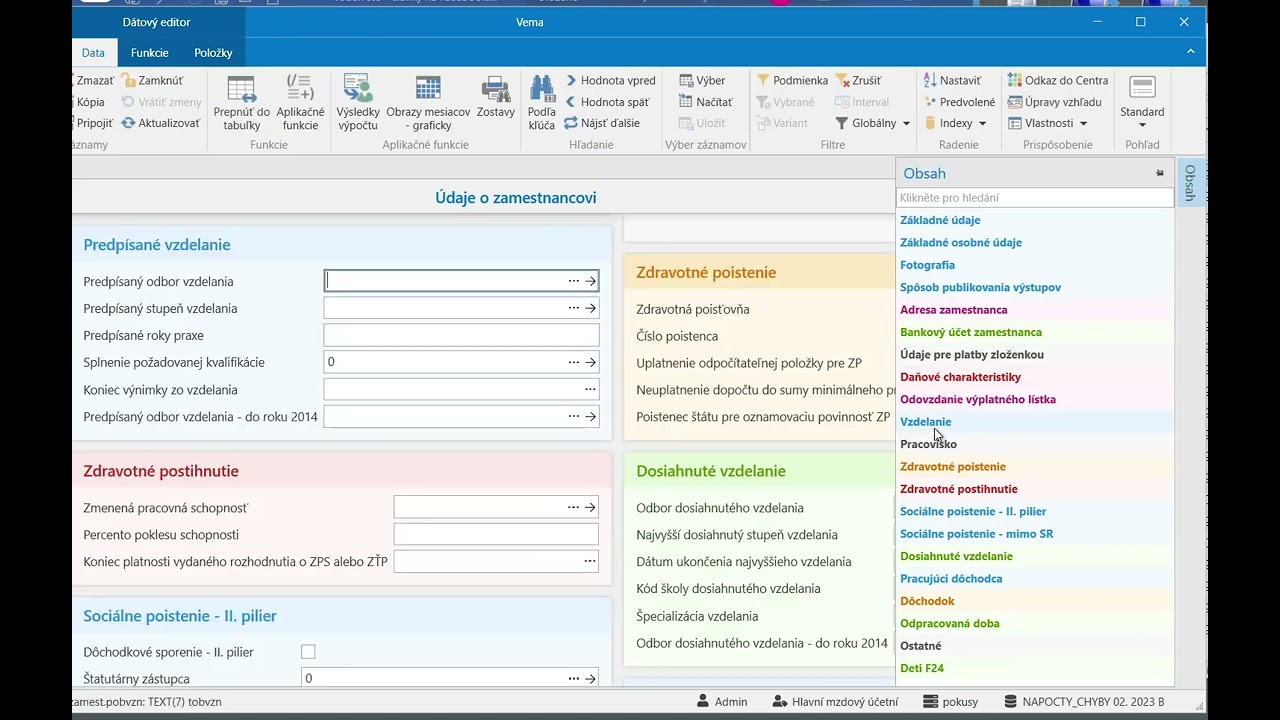This screenshot has height=720, width=1280.
Task: Switch to Funkcie ribbon tab
Action: 149,53
